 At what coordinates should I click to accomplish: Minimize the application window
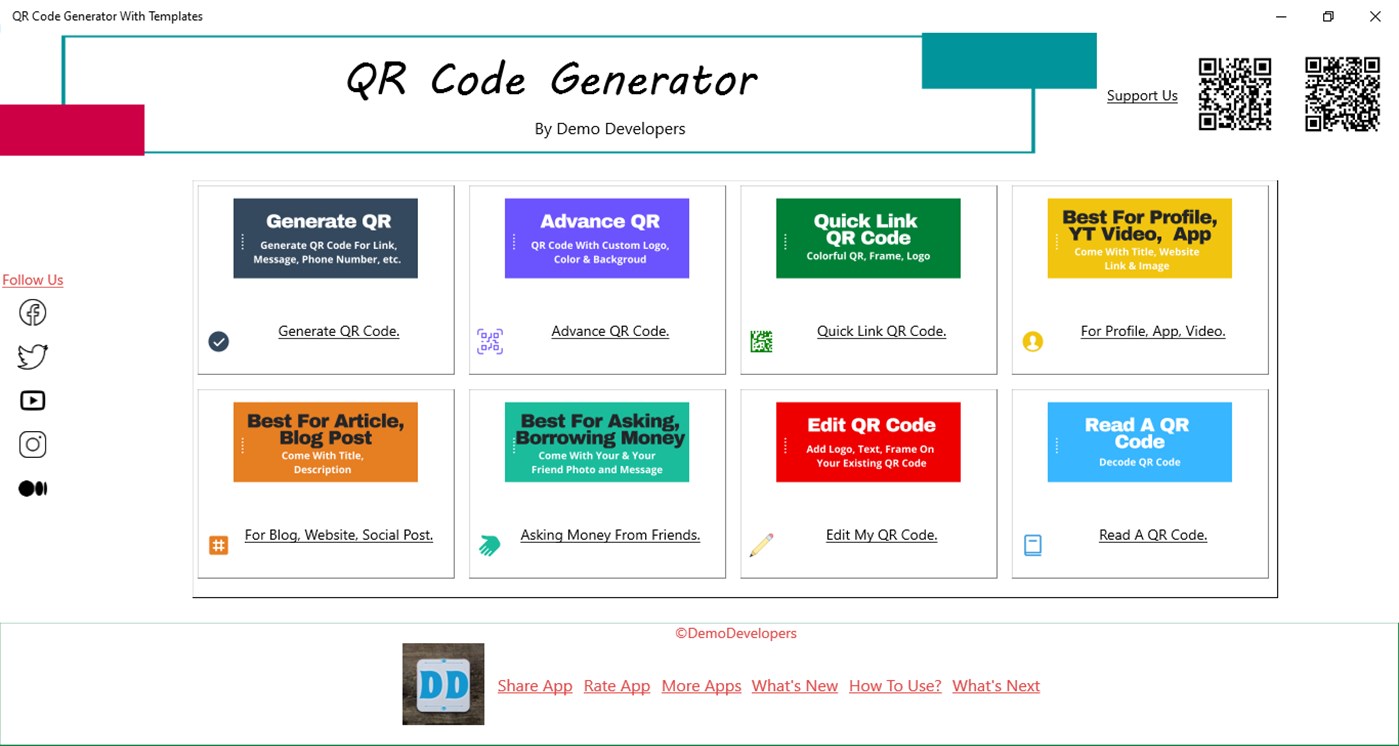coord(1282,16)
